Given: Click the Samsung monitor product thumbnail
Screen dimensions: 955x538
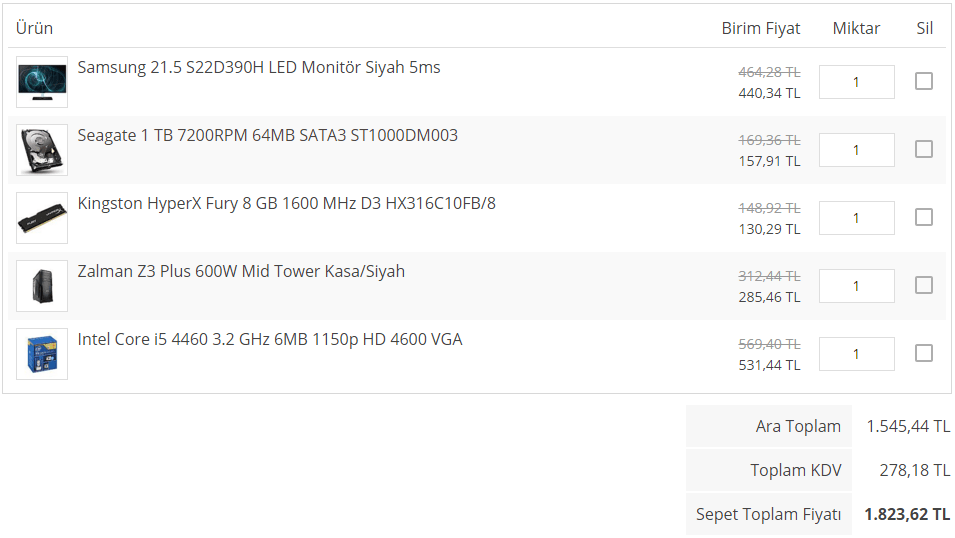Looking at the screenshot, I should (42, 82).
